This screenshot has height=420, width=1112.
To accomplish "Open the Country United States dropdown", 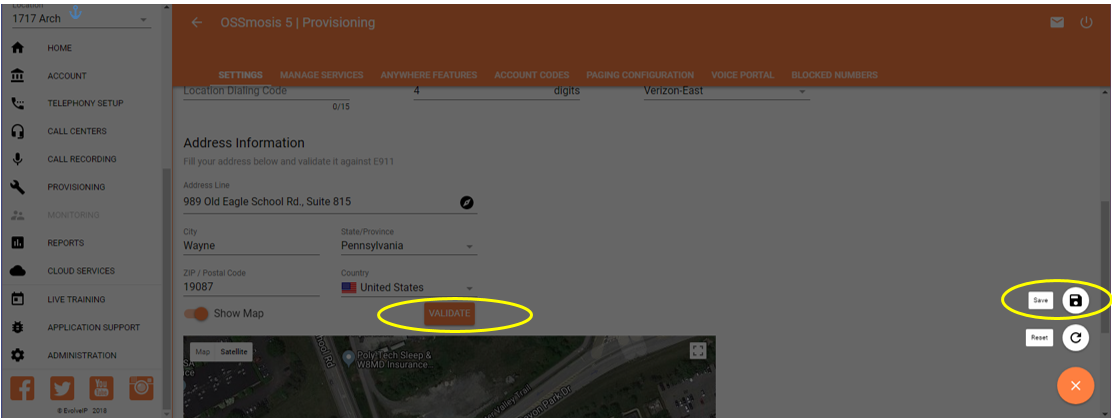I will [408, 288].
